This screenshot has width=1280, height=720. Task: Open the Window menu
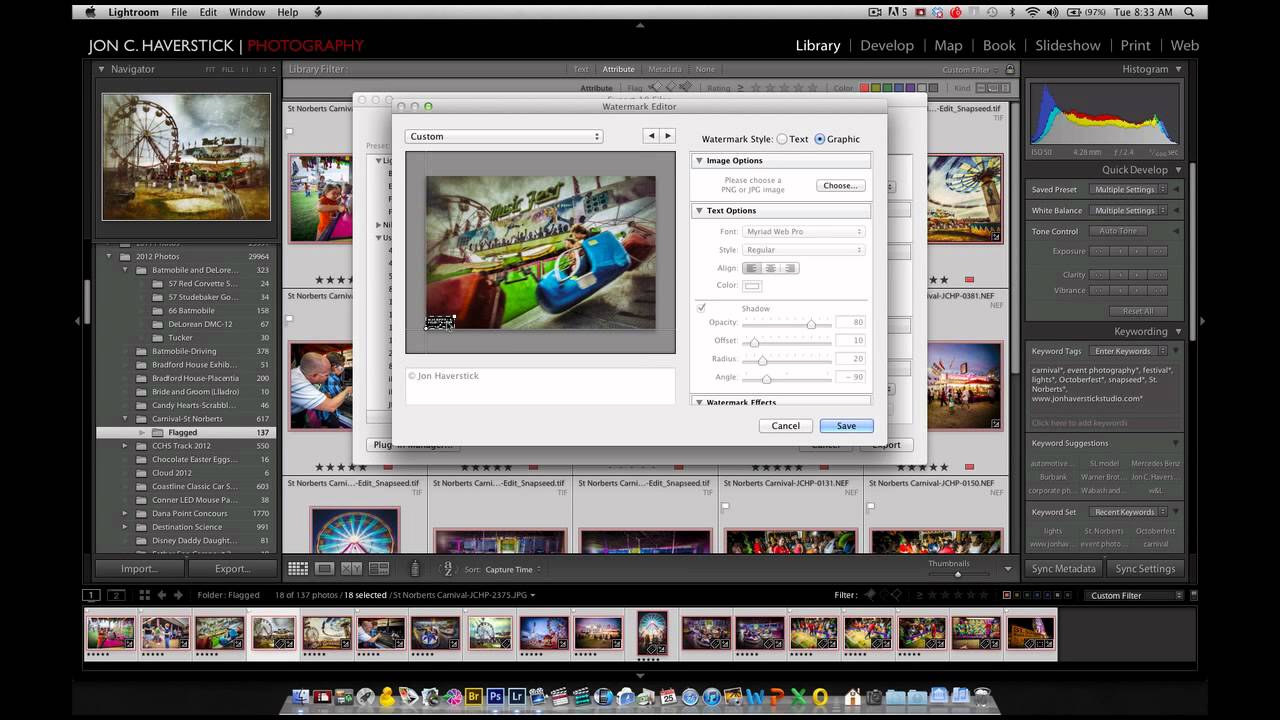247,12
